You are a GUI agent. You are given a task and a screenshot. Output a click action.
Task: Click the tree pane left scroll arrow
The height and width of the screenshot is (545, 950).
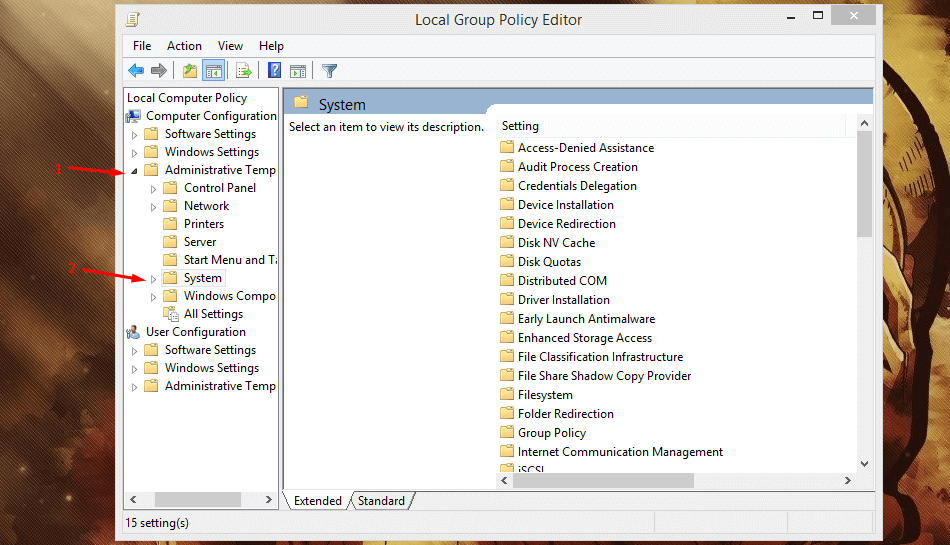(133, 500)
